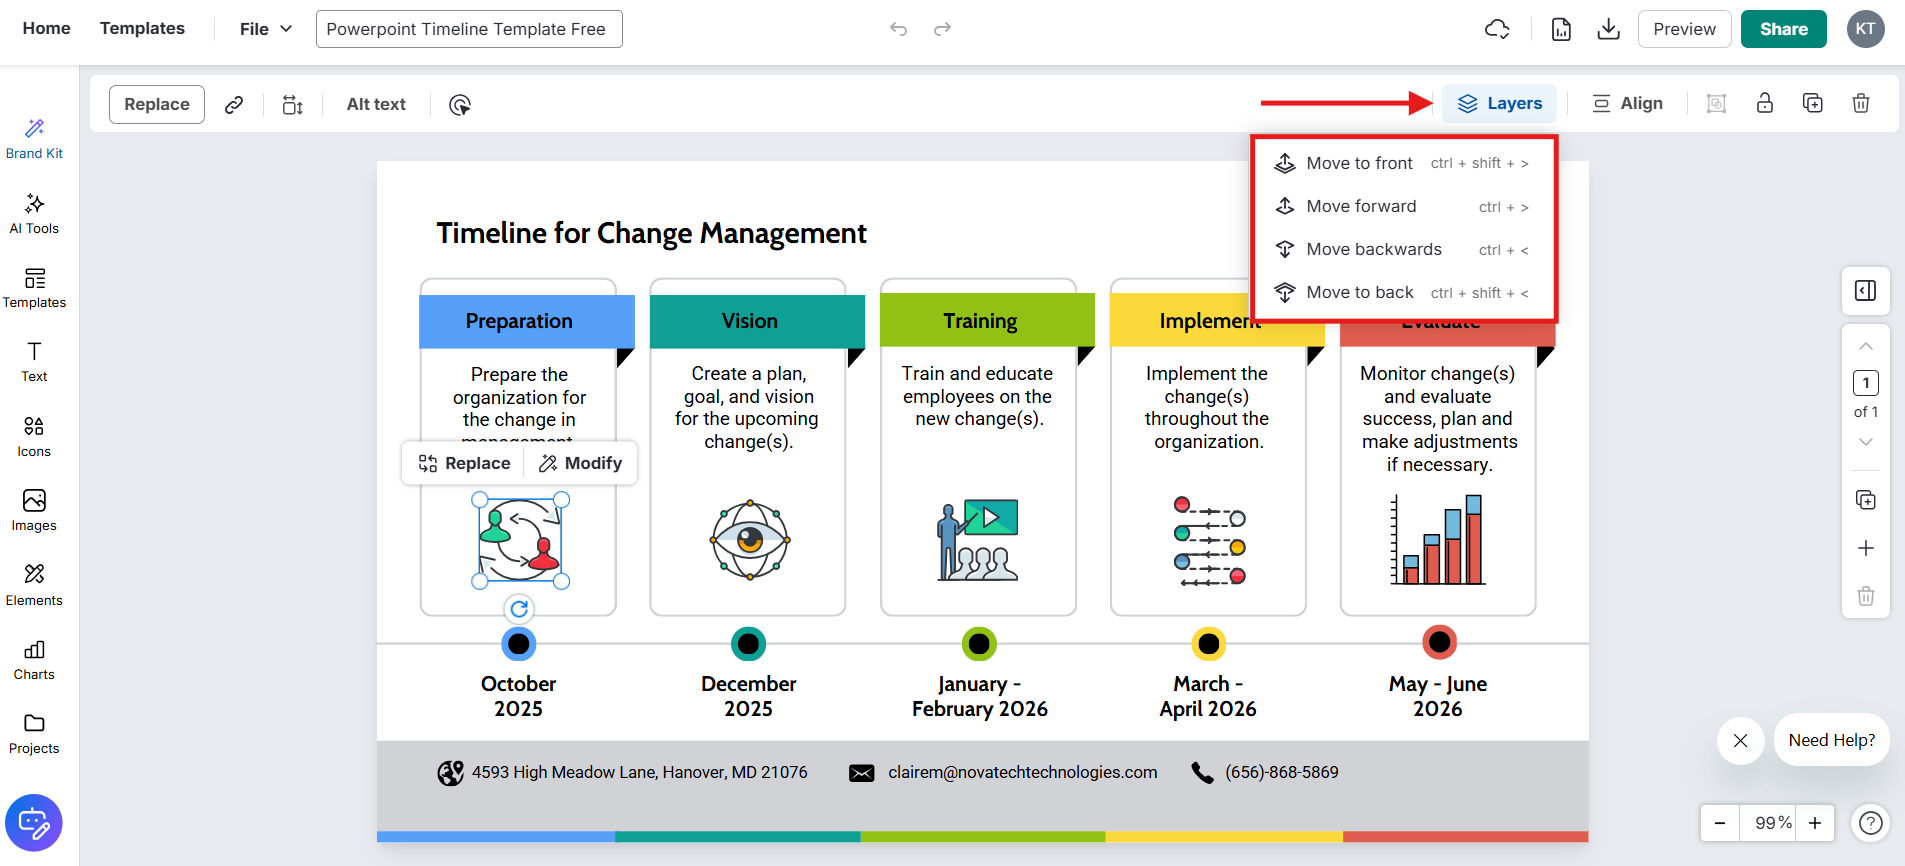Choose Move backwards in the Layers menu
The width and height of the screenshot is (1905, 866).
[x=1373, y=249]
